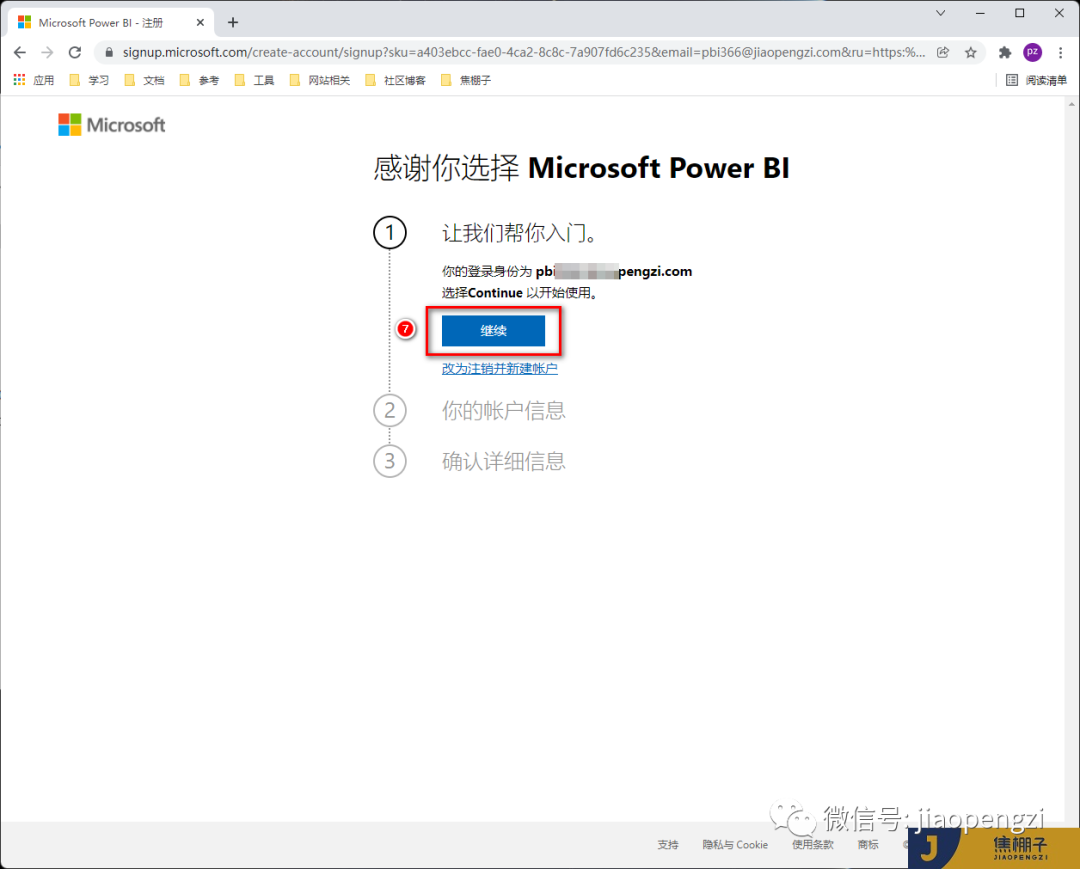Click the lock icon in address bar

pos(109,52)
